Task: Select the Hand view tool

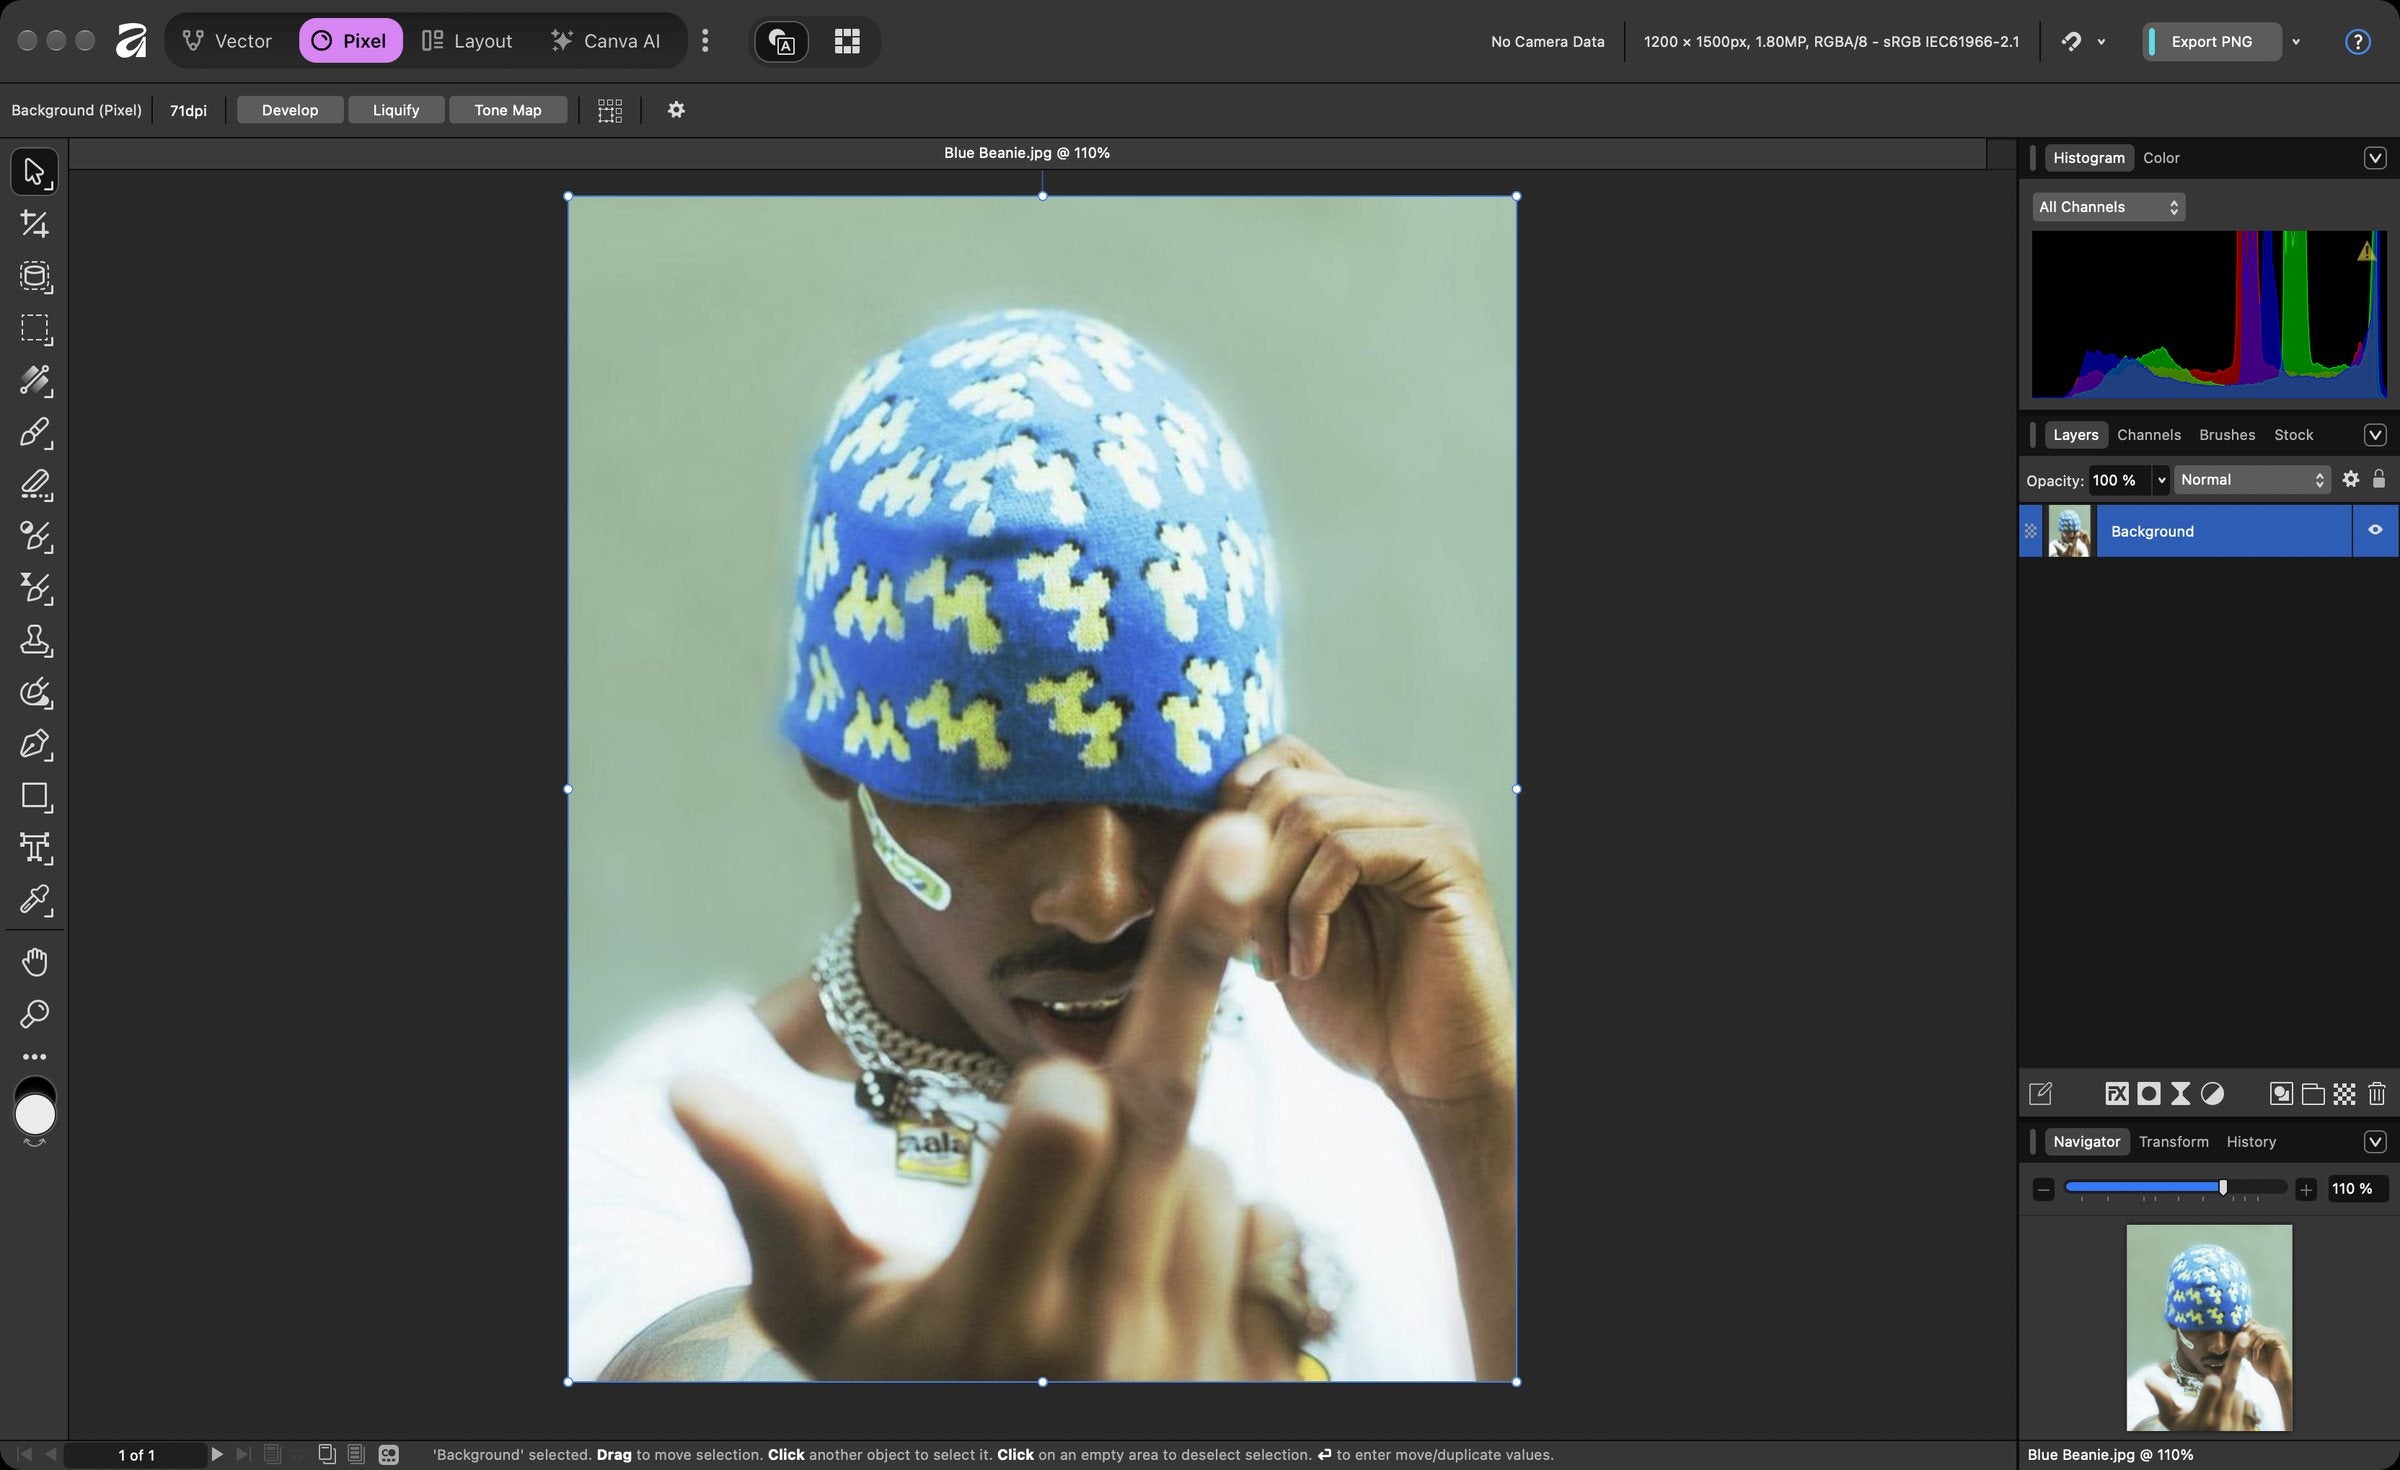Action: tap(34, 962)
